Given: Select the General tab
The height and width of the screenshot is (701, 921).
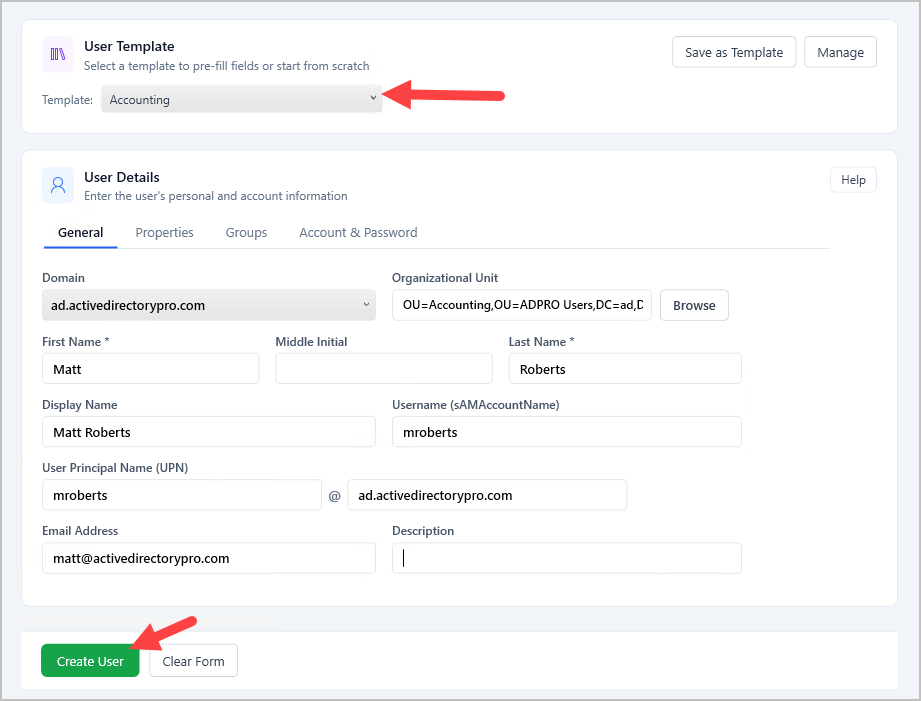Looking at the screenshot, I should tap(80, 232).
